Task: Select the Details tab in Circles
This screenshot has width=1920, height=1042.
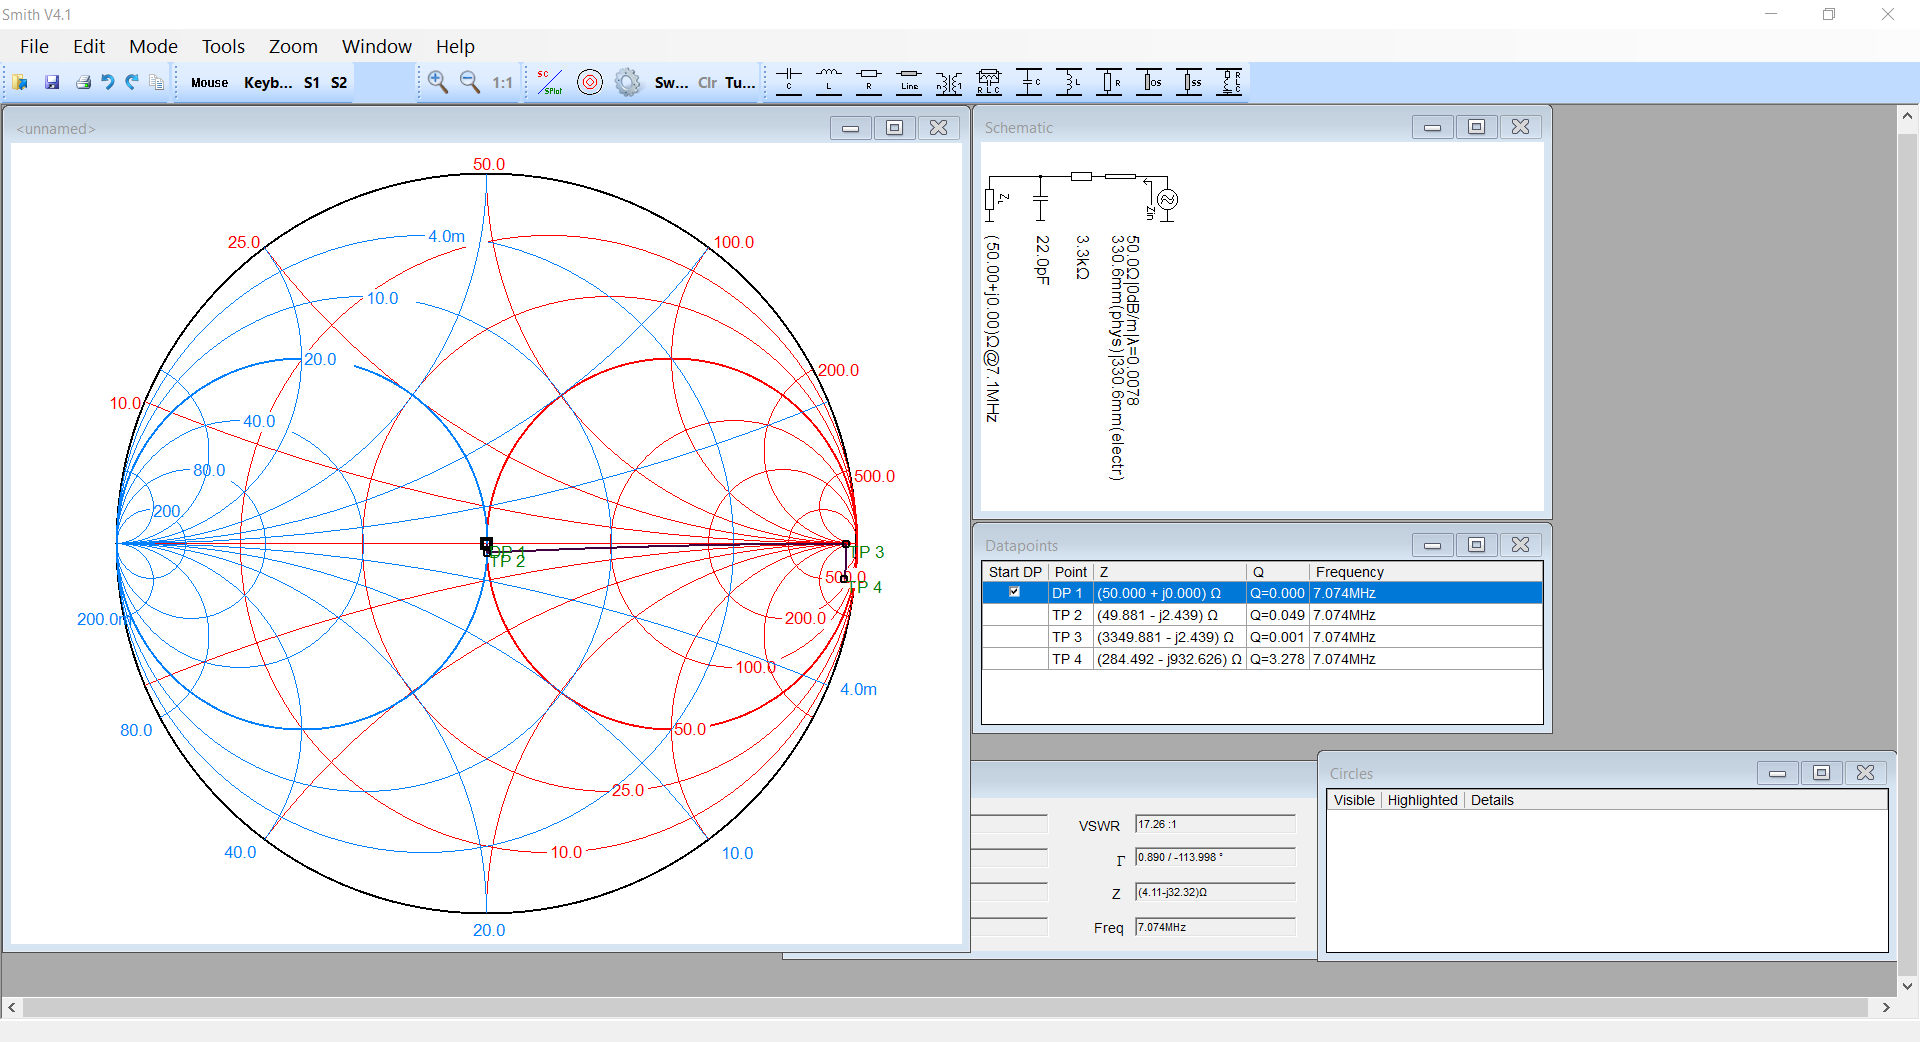Action: pyautogui.click(x=1492, y=800)
